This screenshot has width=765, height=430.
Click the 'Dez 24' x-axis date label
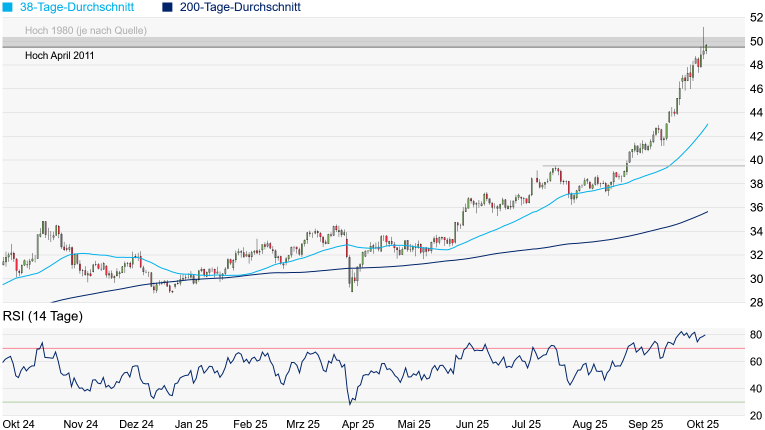tap(134, 424)
